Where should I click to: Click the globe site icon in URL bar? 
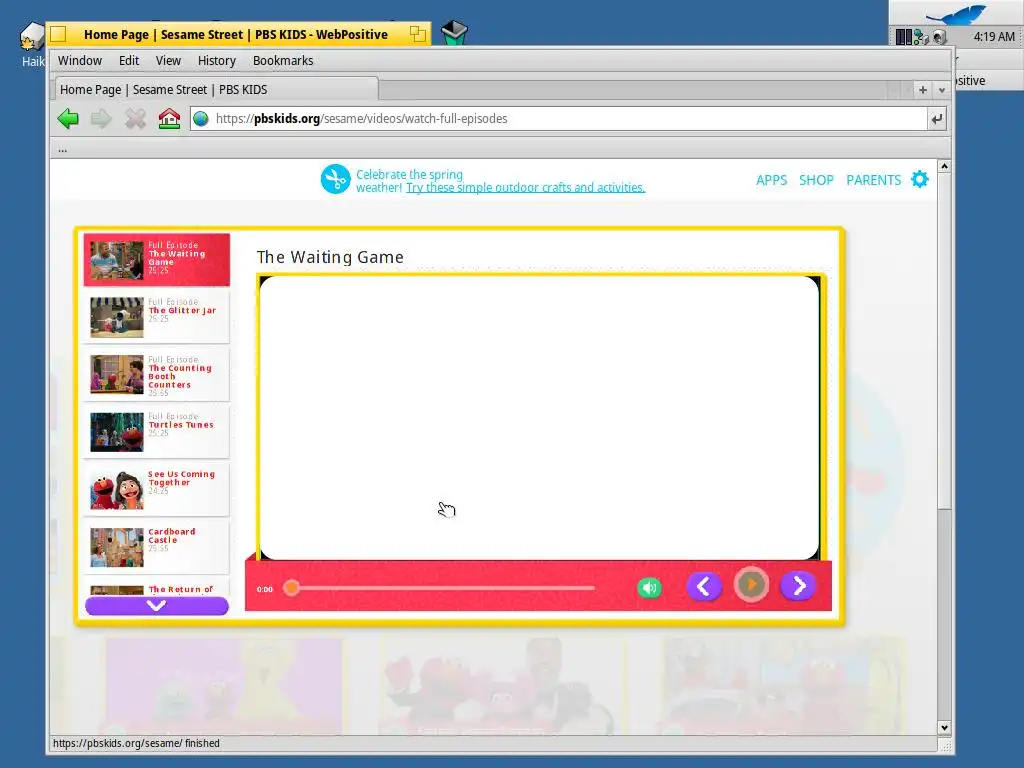201,119
